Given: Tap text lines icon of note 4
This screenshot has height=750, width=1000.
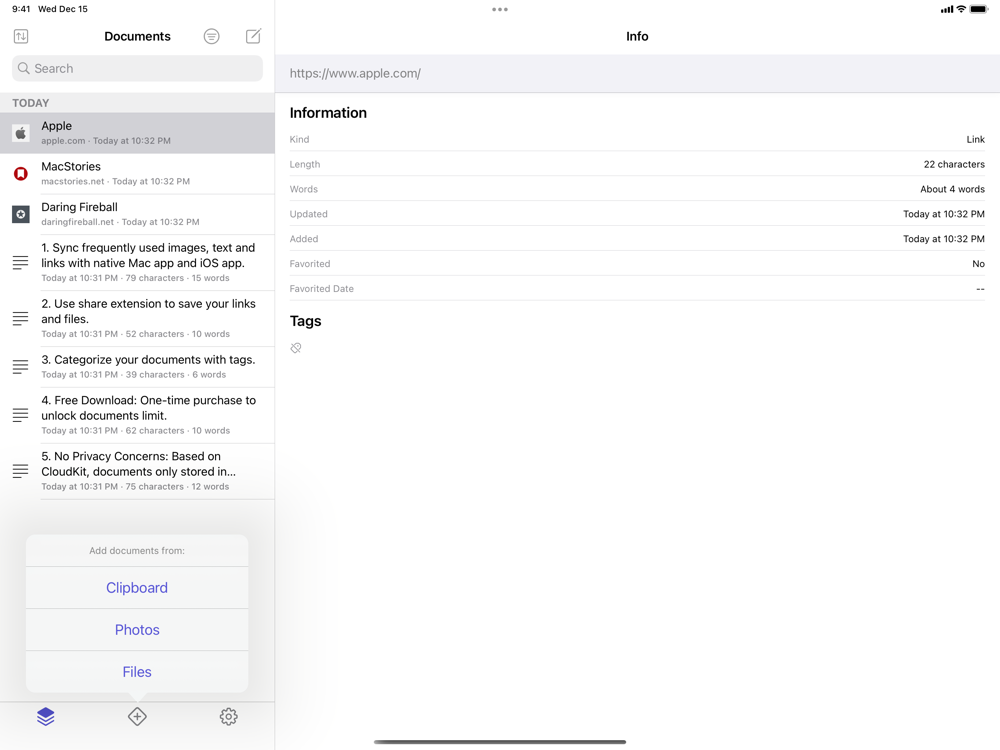Looking at the screenshot, I should click(x=20, y=415).
